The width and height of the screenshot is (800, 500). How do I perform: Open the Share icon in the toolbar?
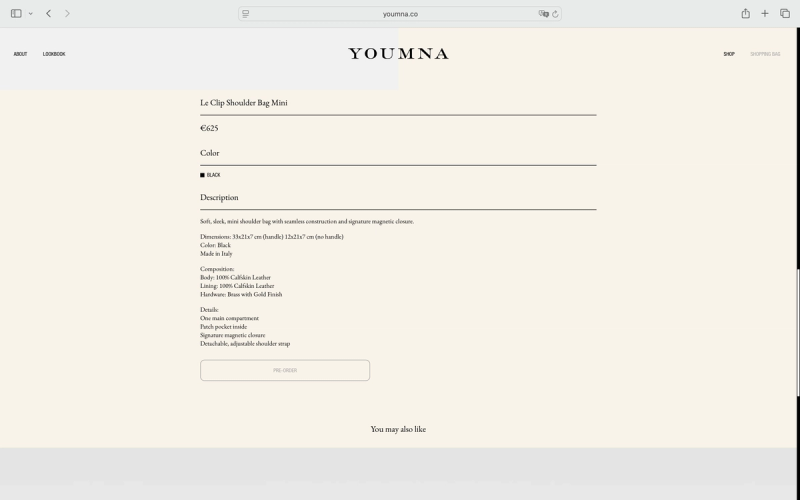click(x=745, y=13)
